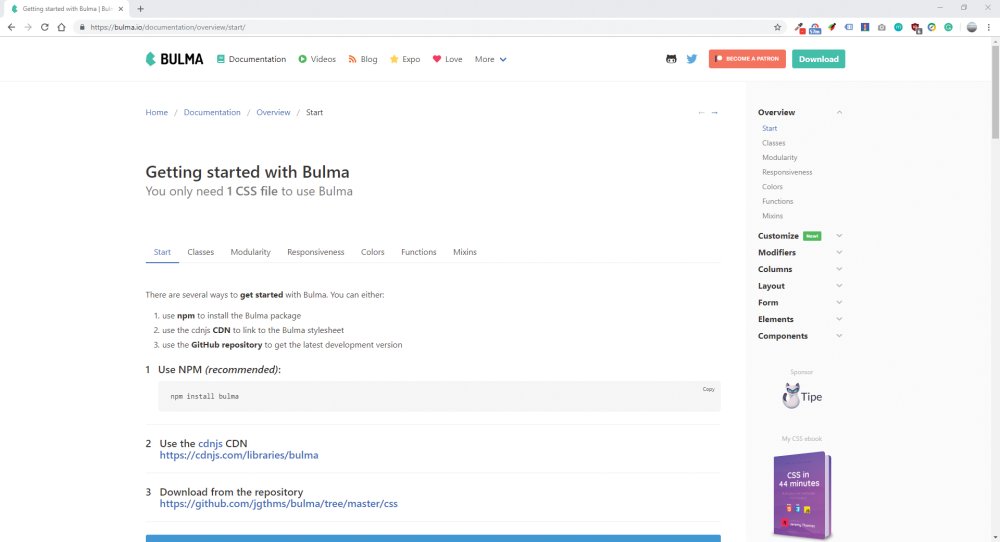Open the Twitter bird icon
Image resolution: width=1000 pixels, height=542 pixels.
click(x=691, y=59)
